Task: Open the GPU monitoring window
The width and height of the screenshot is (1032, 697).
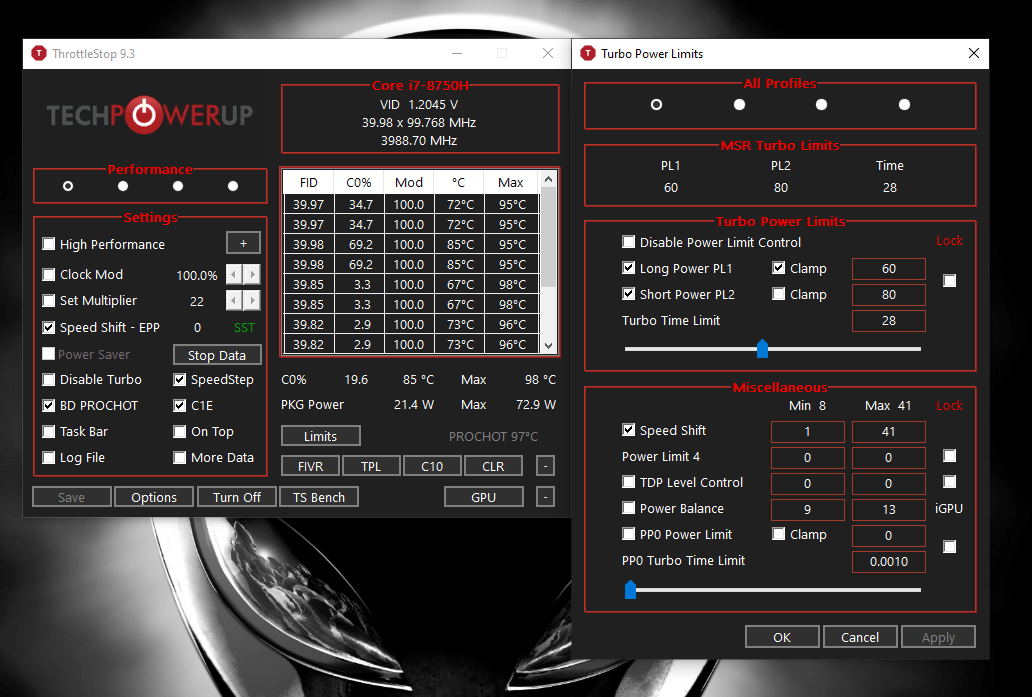Action: pyautogui.click(x=483, y=496)
